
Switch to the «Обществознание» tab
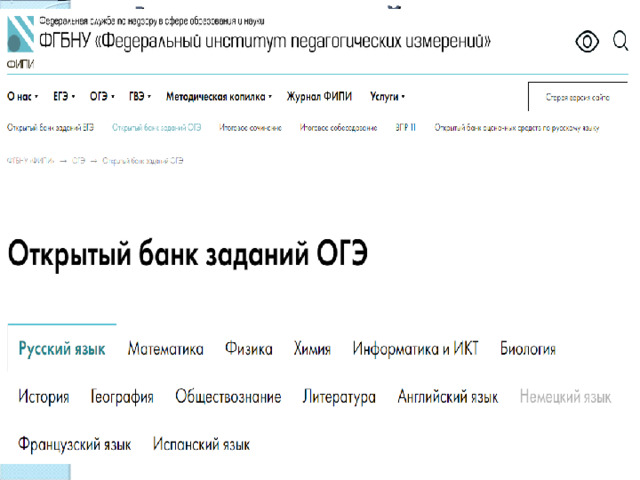click(x=228, y=397)
